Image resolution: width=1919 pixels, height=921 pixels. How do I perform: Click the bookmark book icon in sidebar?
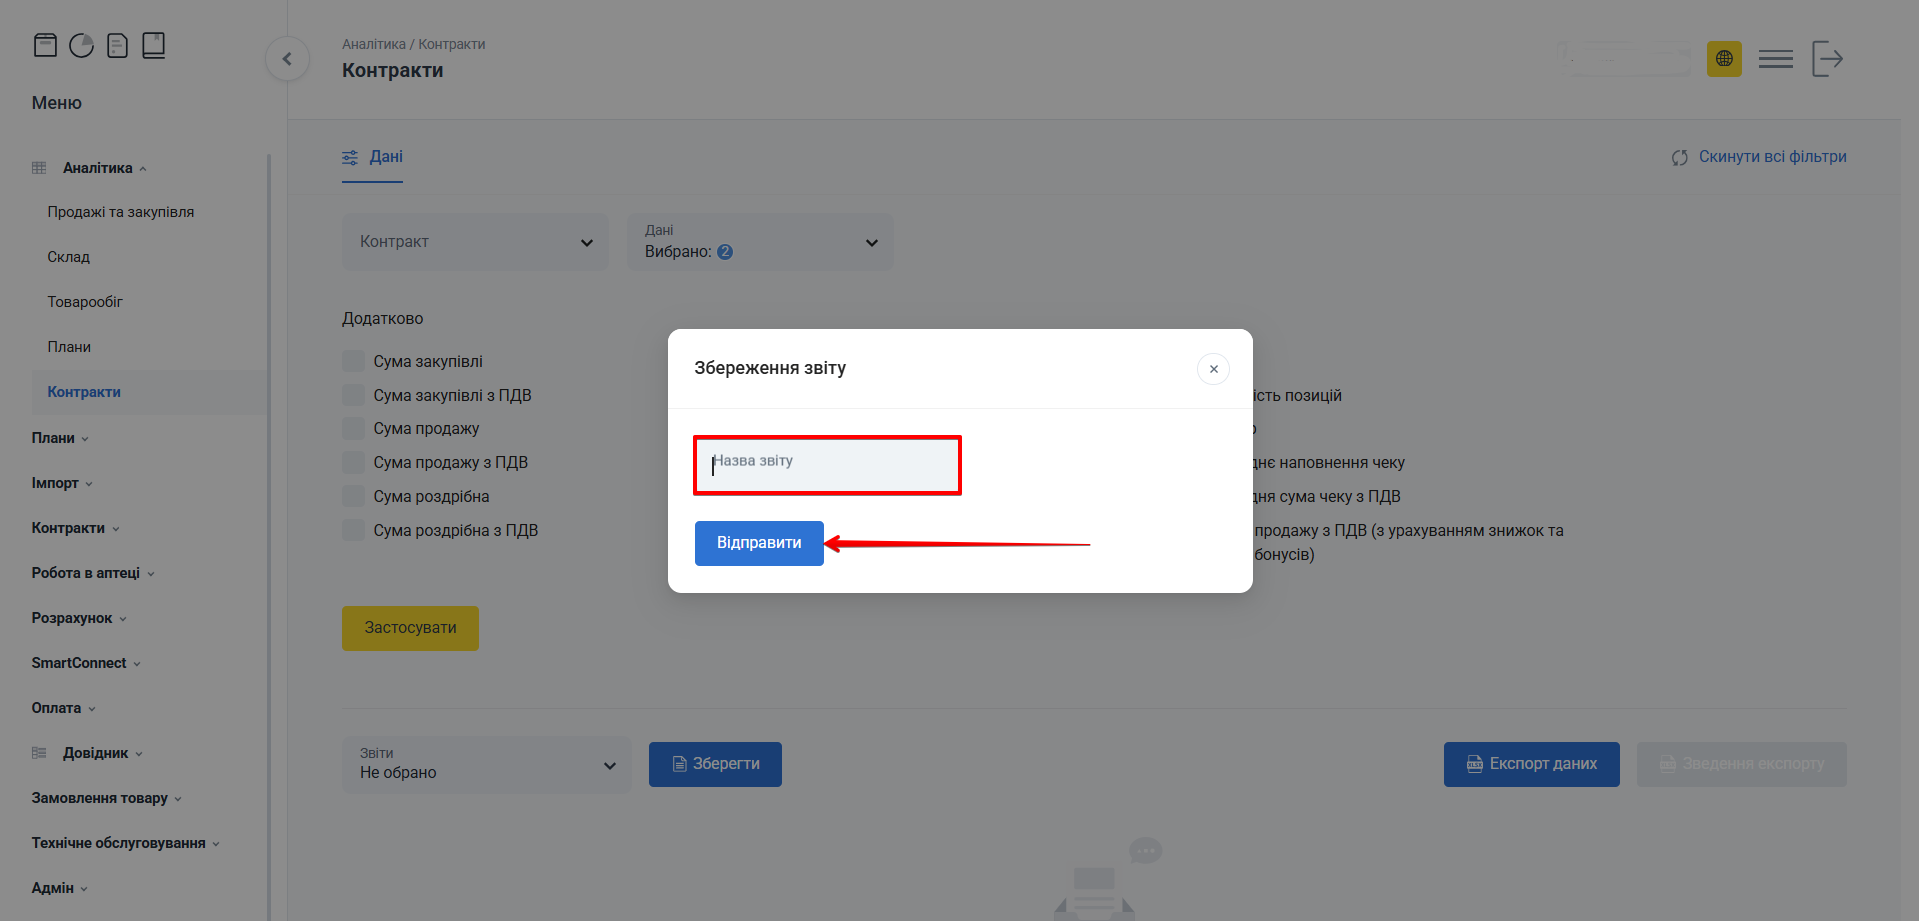pyautogui.click(x=153, y=46)
